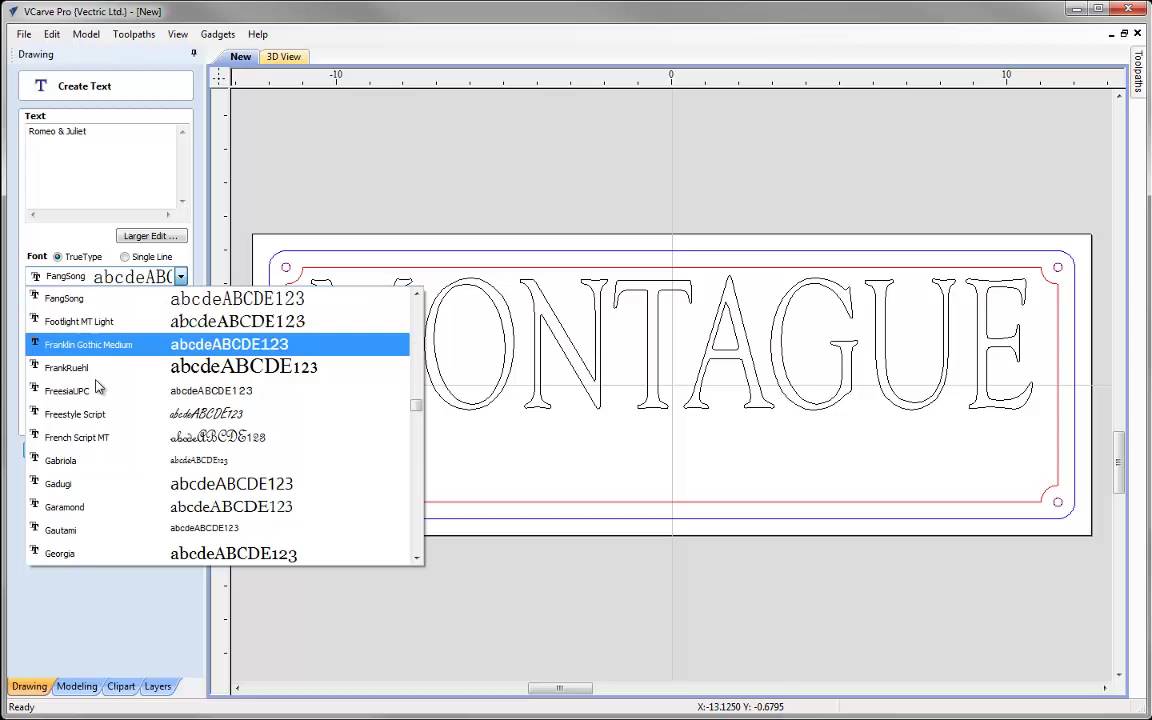Choose Gadugi font in list

tap(217, 483)
